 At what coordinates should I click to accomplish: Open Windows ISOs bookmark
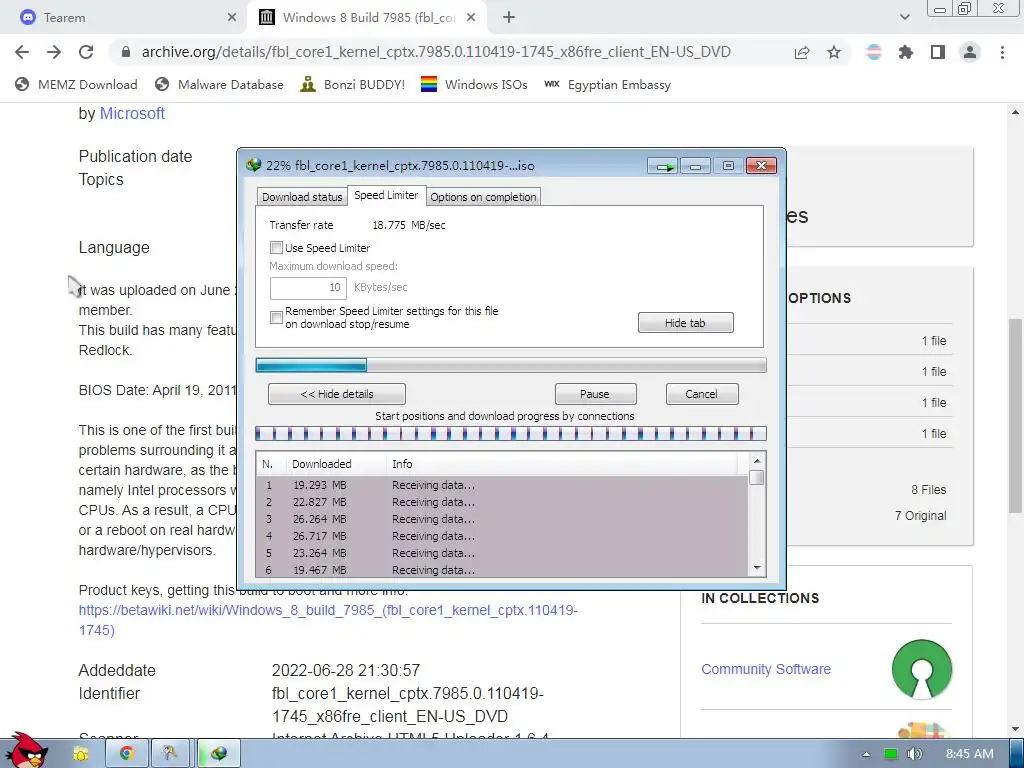pos(474,85)
